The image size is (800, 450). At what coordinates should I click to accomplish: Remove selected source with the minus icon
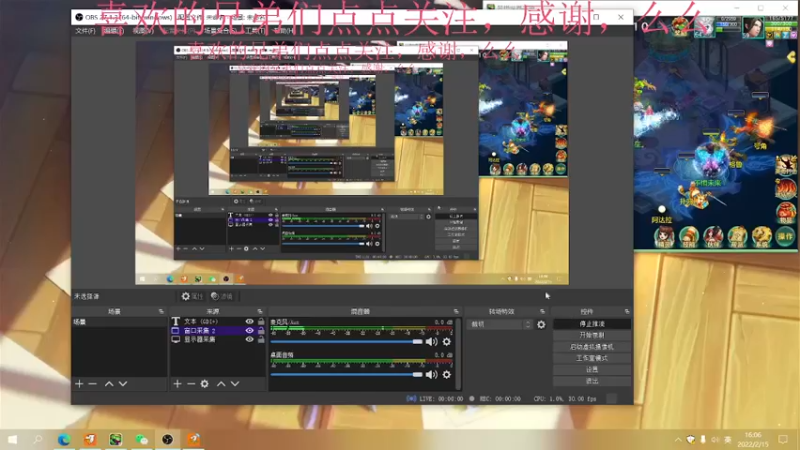[x=191, y=384]
